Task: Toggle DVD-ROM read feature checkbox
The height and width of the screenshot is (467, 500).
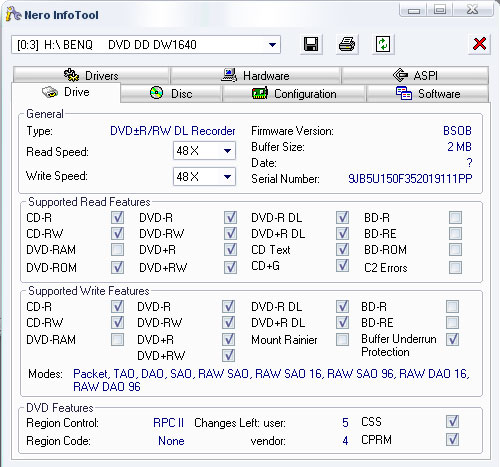Action: click(x=117, y=267)
